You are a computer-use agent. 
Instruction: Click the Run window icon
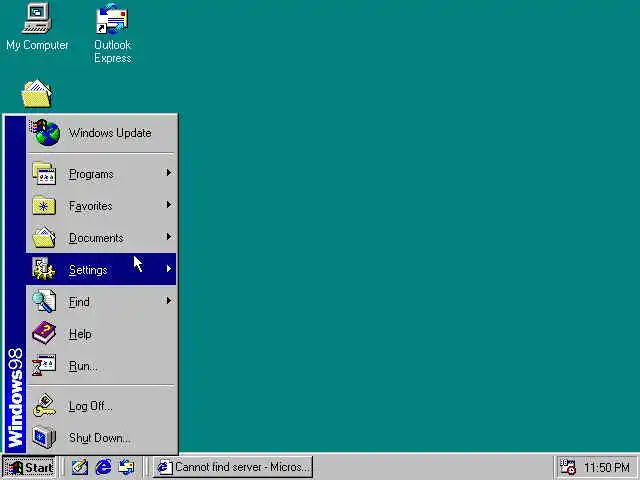point(44,365)
